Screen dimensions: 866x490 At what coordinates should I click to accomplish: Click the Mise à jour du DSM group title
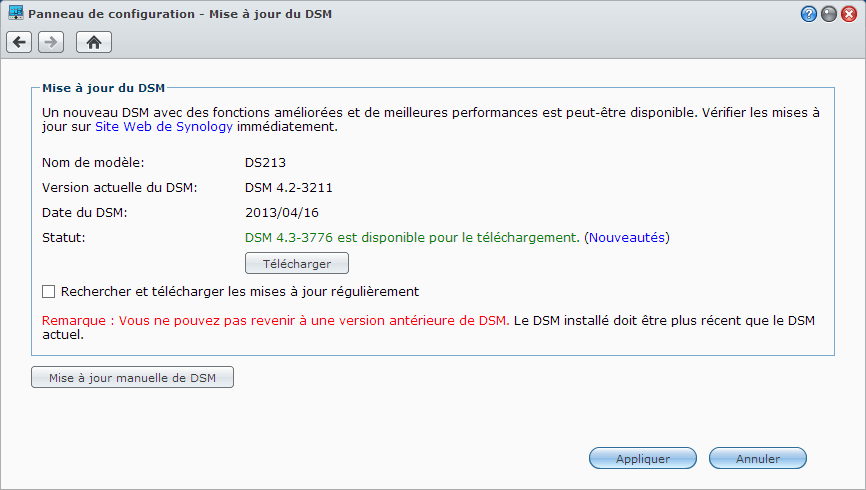103,88
